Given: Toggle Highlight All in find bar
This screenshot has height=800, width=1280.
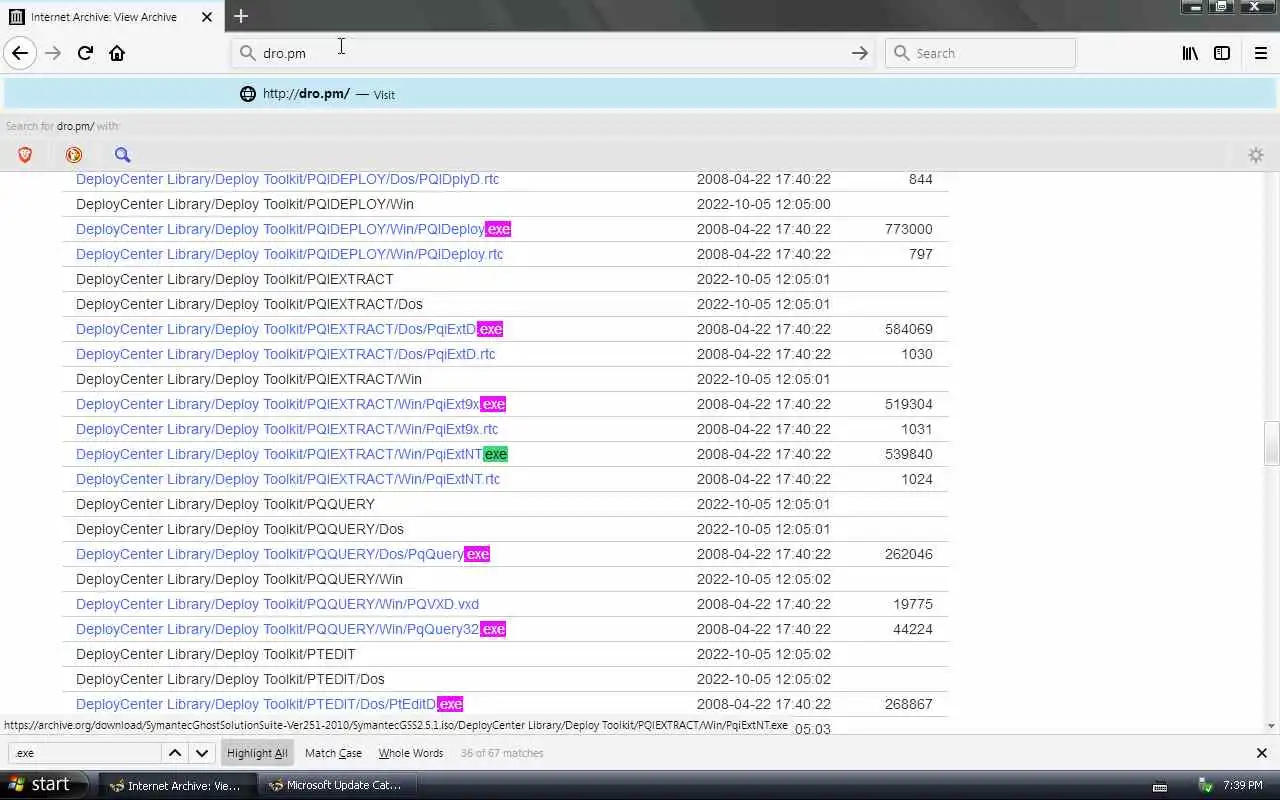Looking at the screenshot, I should [257, 753].
